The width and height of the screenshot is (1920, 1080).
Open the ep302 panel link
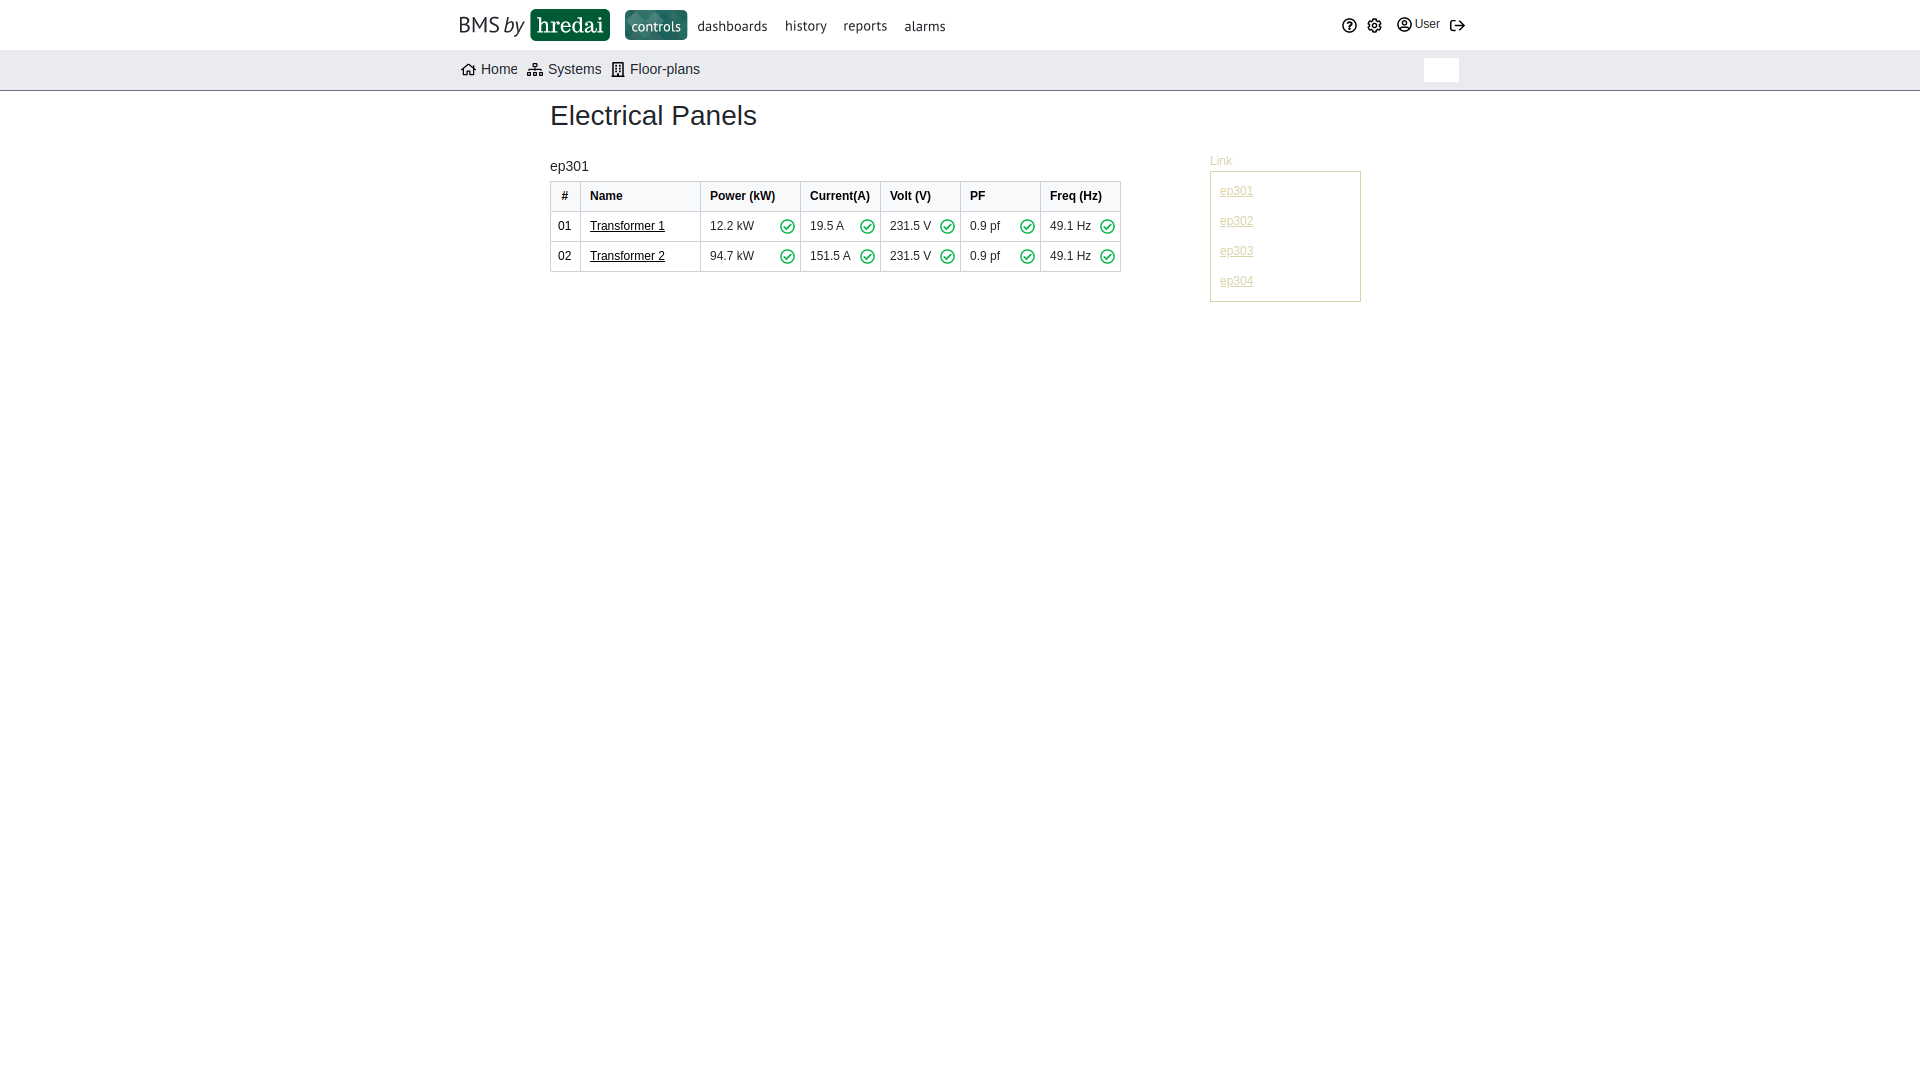1236,221
